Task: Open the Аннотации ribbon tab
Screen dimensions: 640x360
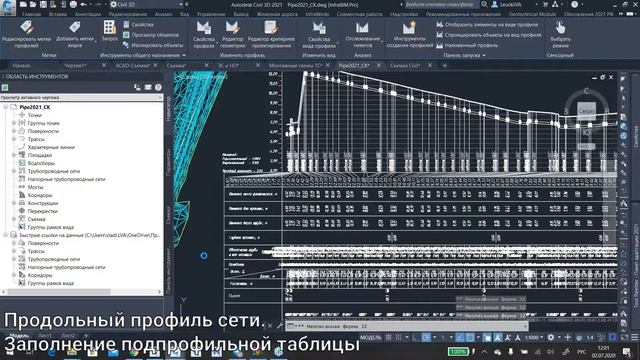Action: pyautogui.click(x=88, y=14)
